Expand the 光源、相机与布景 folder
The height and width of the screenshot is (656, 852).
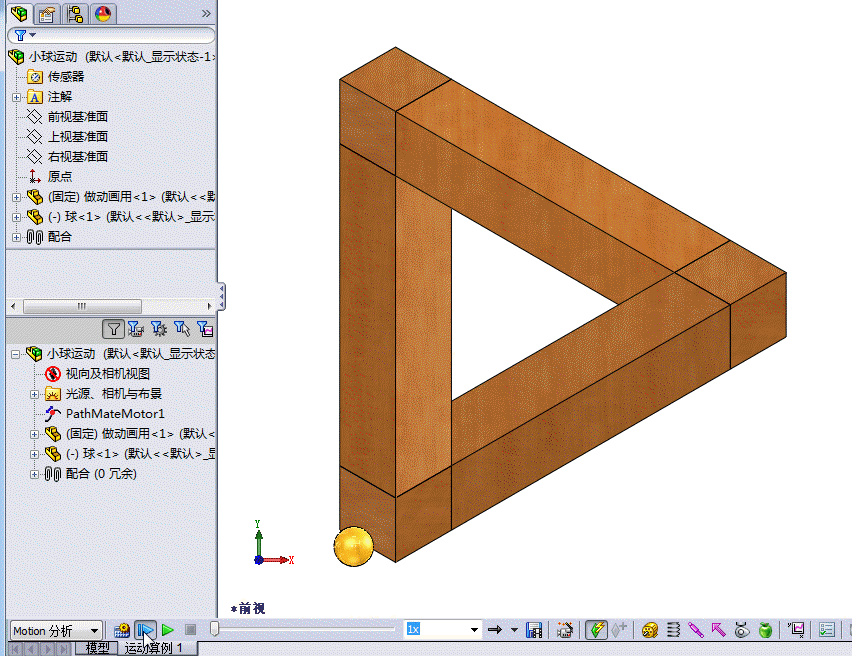click(34, 395)
